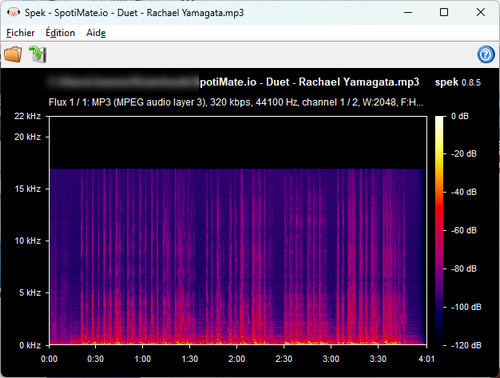Maximize the Spek window

coord(444,13)
